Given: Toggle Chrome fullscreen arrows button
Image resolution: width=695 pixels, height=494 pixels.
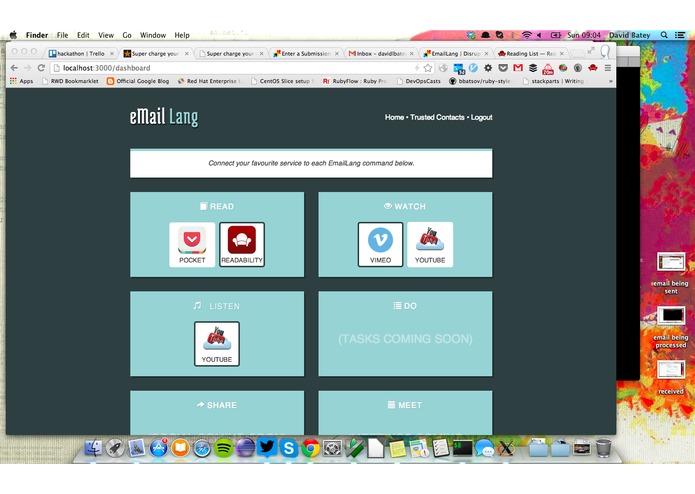Looking at the screenshot, I should pyautogui.click(x=591, y=51).
